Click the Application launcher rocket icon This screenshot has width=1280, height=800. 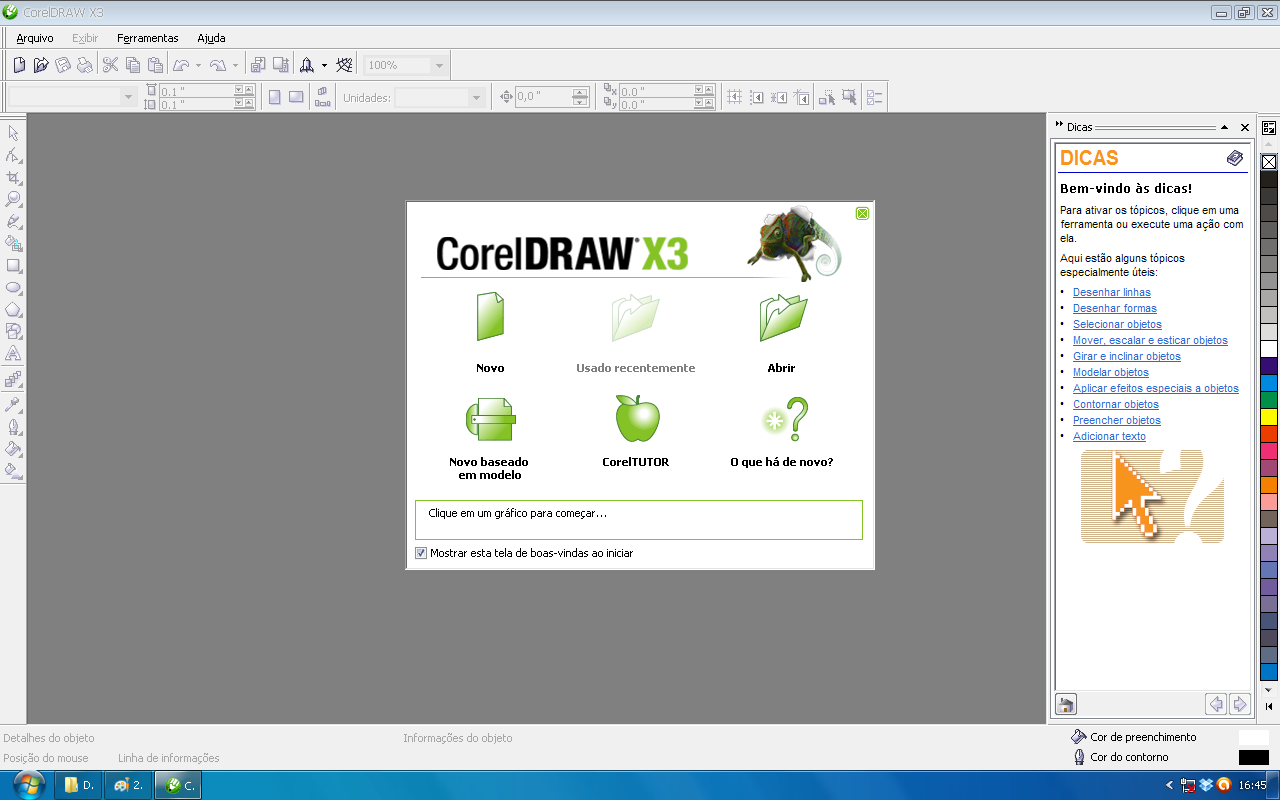click(307, 65)
